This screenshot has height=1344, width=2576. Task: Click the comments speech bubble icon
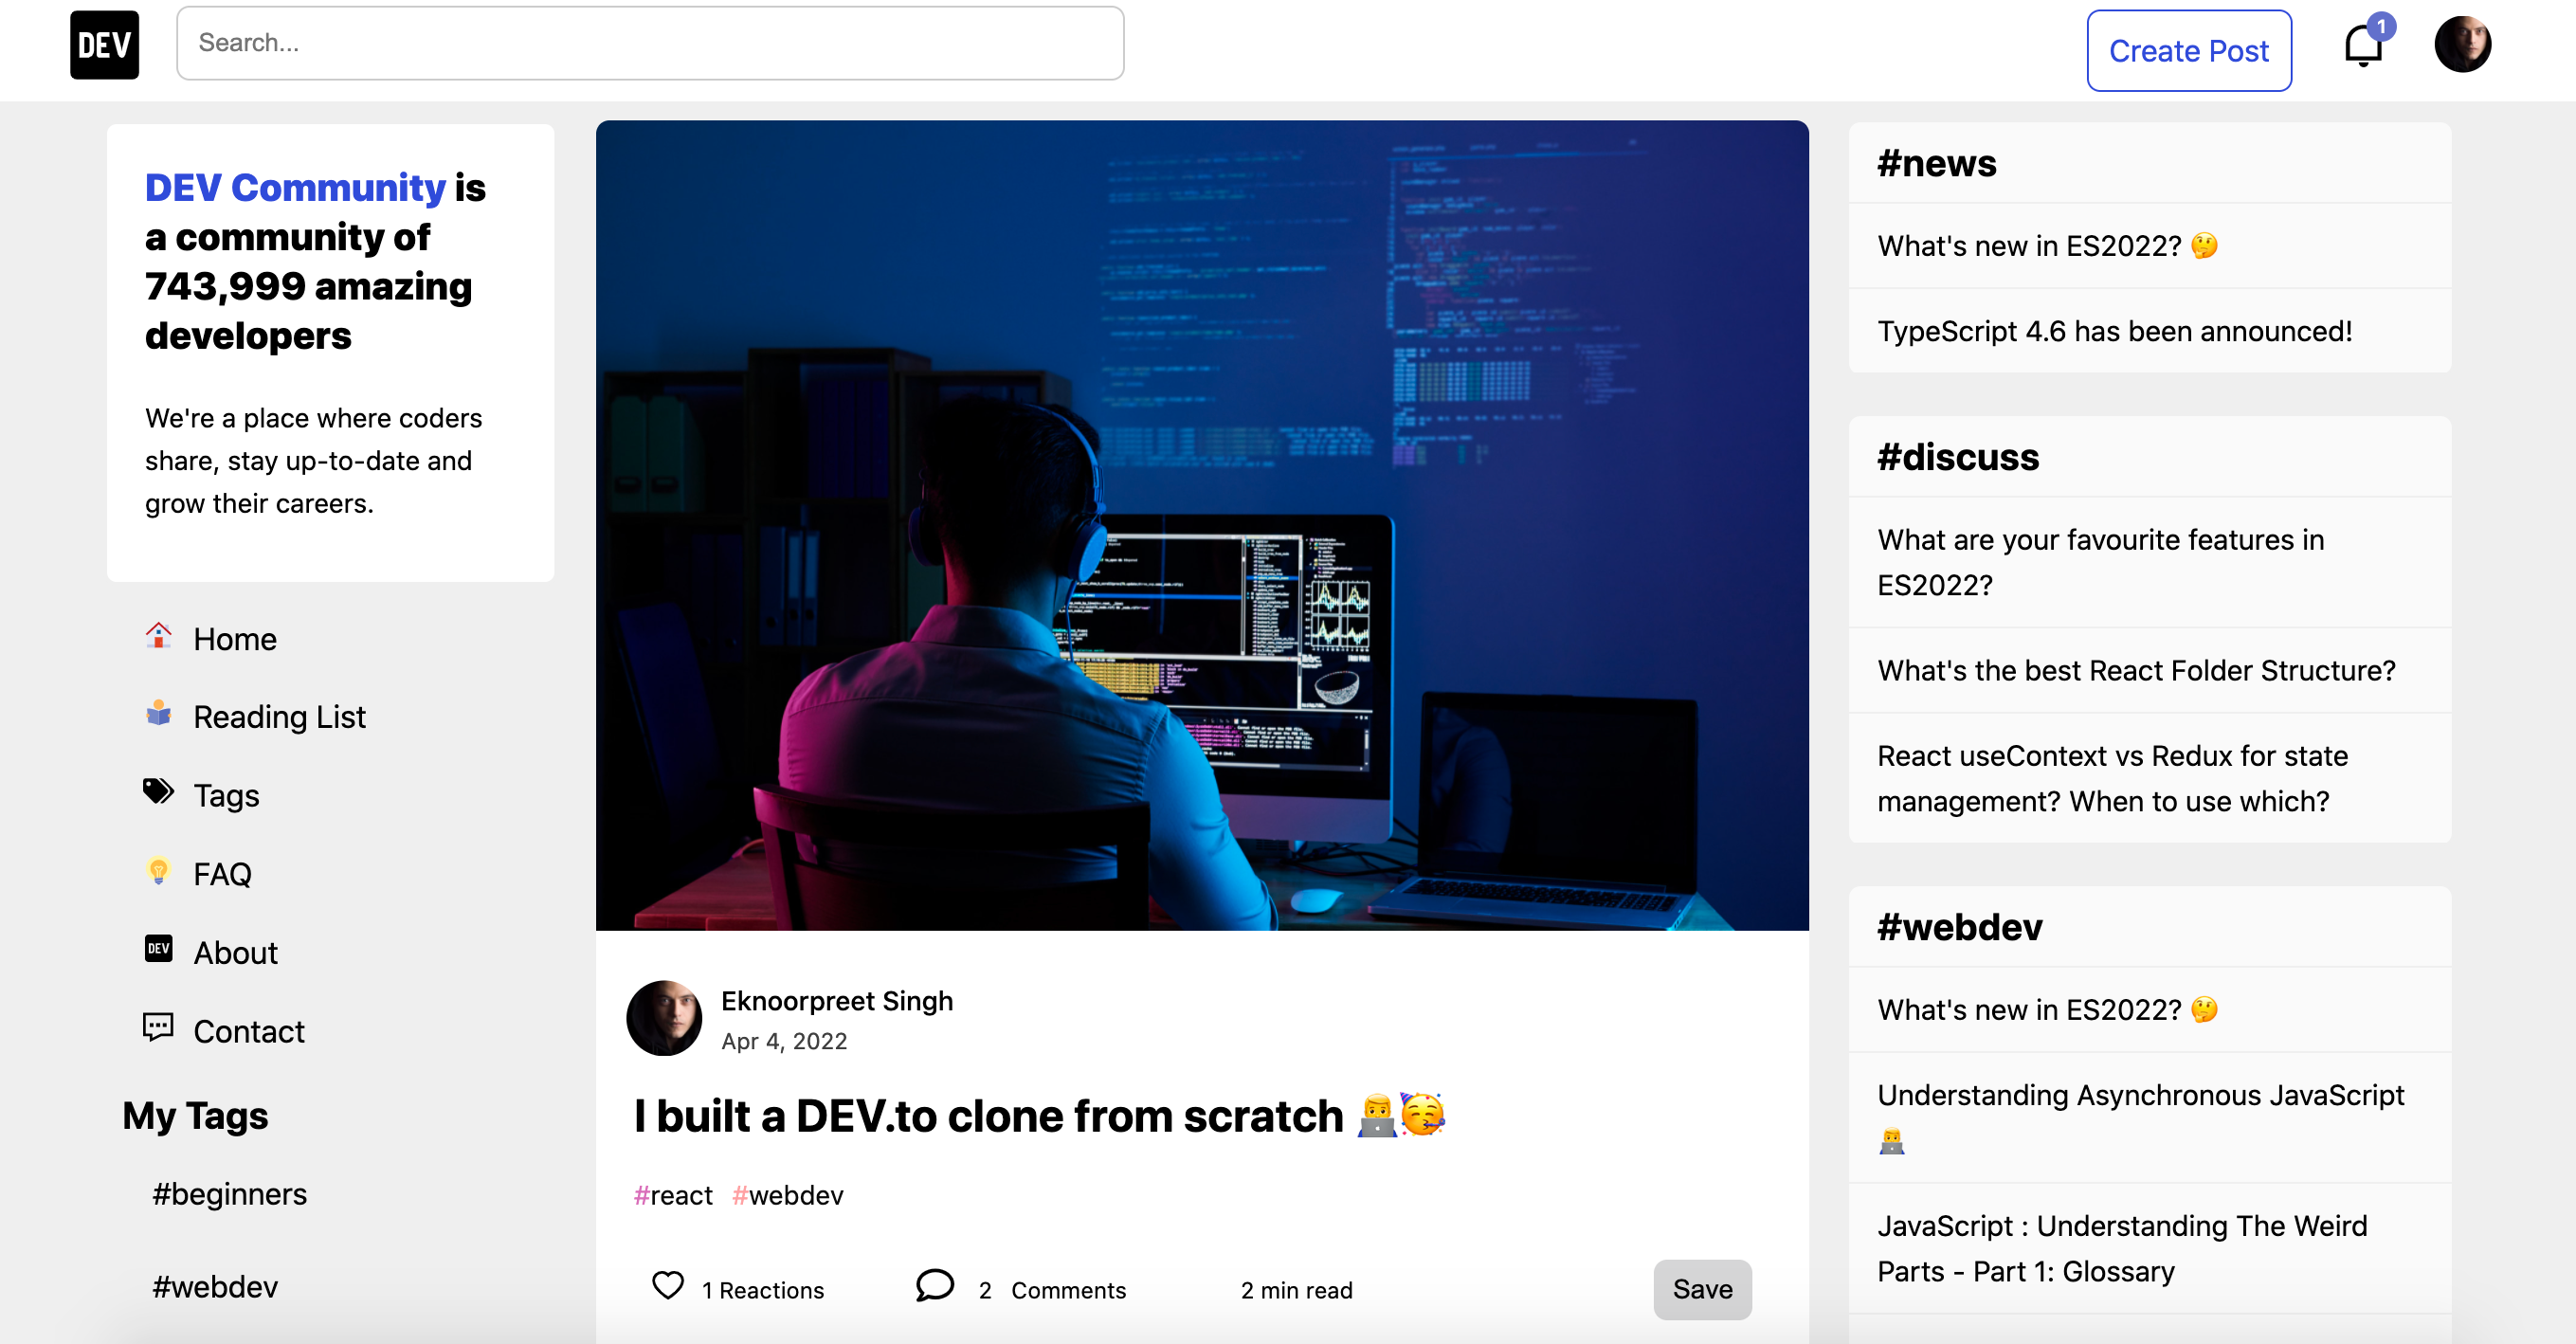click(934, 1286)
